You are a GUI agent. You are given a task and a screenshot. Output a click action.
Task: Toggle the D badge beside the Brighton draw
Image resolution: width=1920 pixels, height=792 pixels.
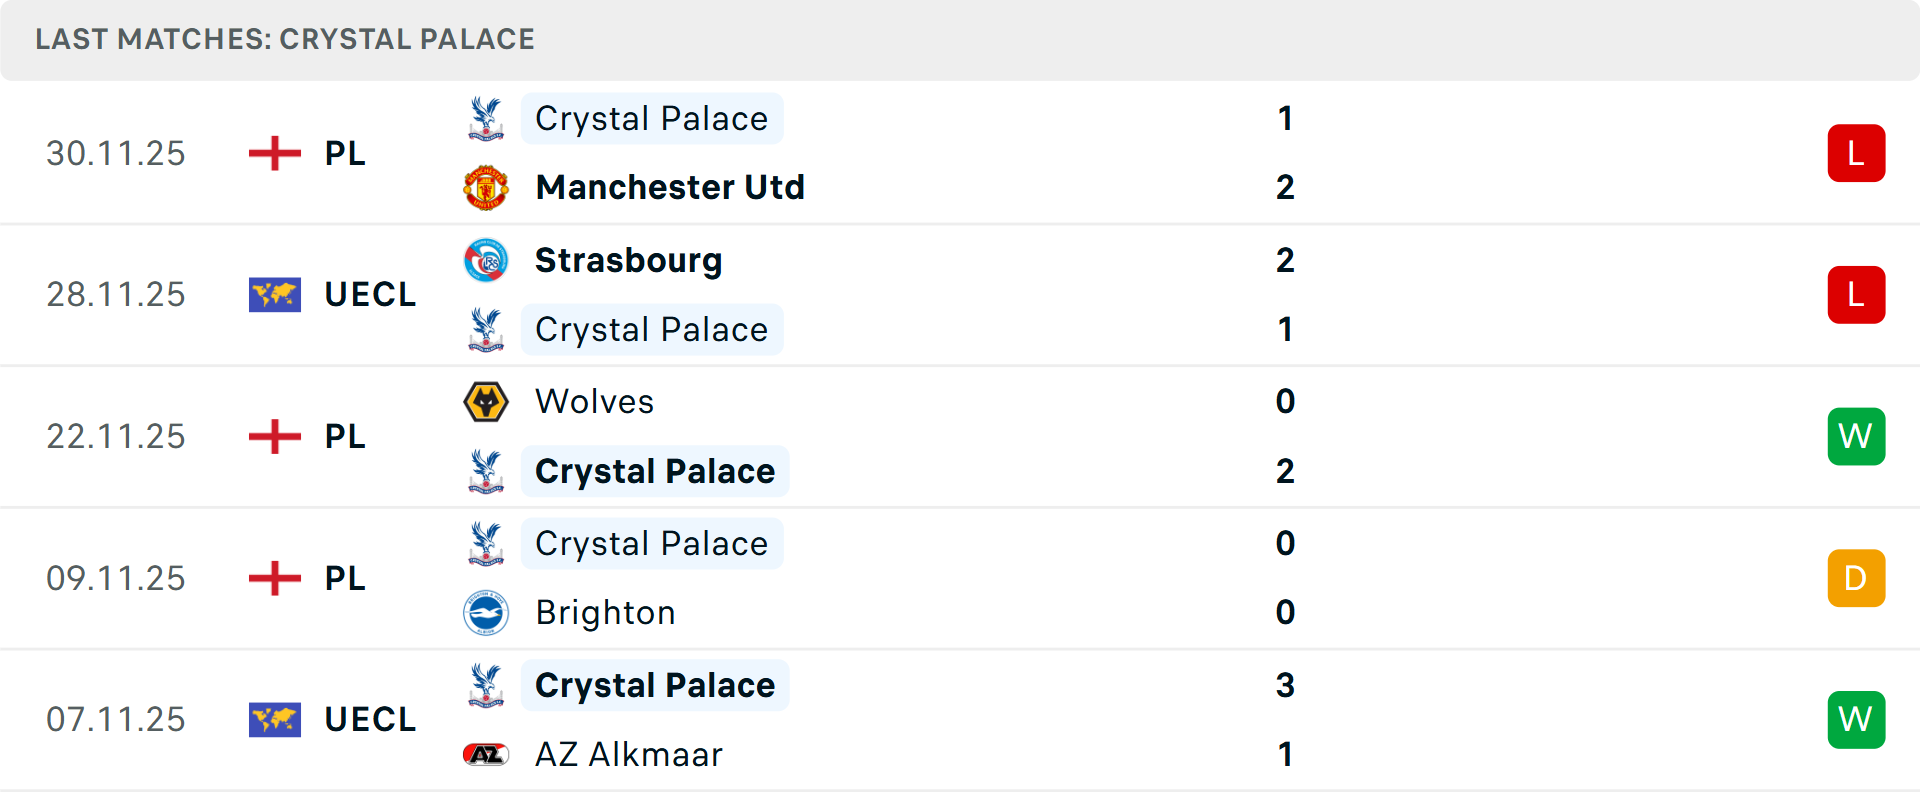pyautogui.click(x=1856, y=578)
